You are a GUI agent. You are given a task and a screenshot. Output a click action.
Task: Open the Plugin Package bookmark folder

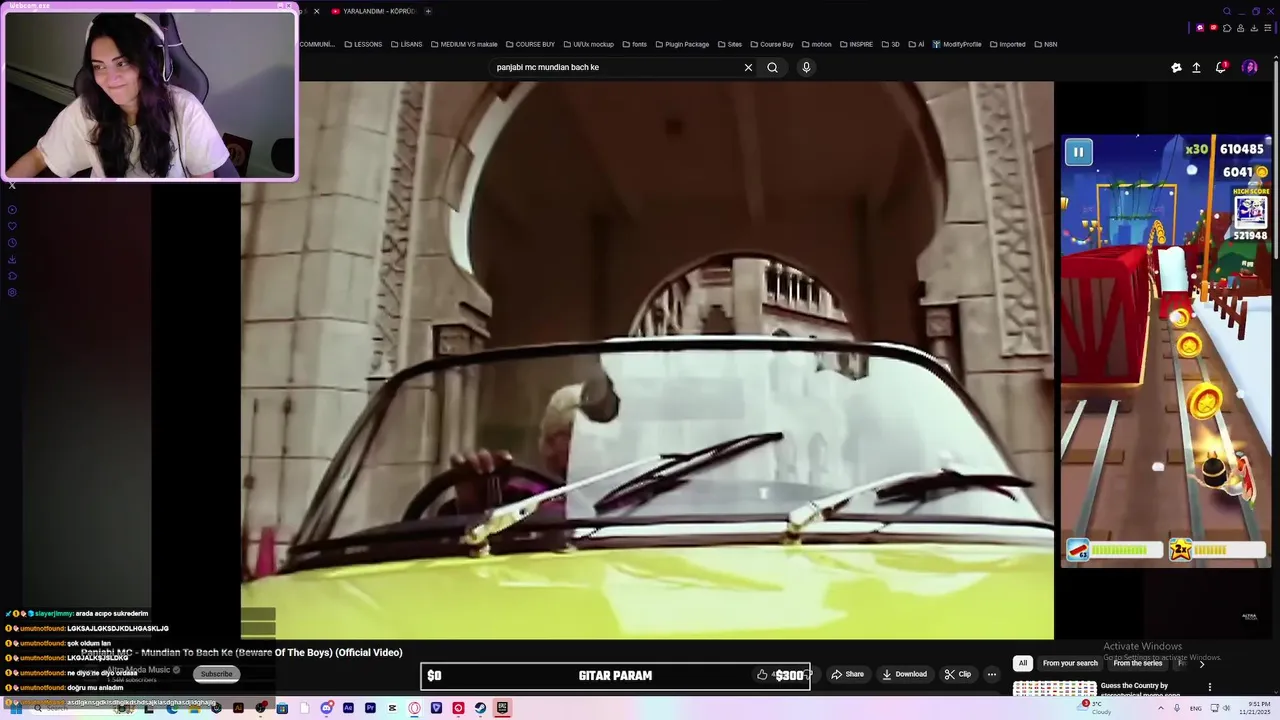(681, 44)
